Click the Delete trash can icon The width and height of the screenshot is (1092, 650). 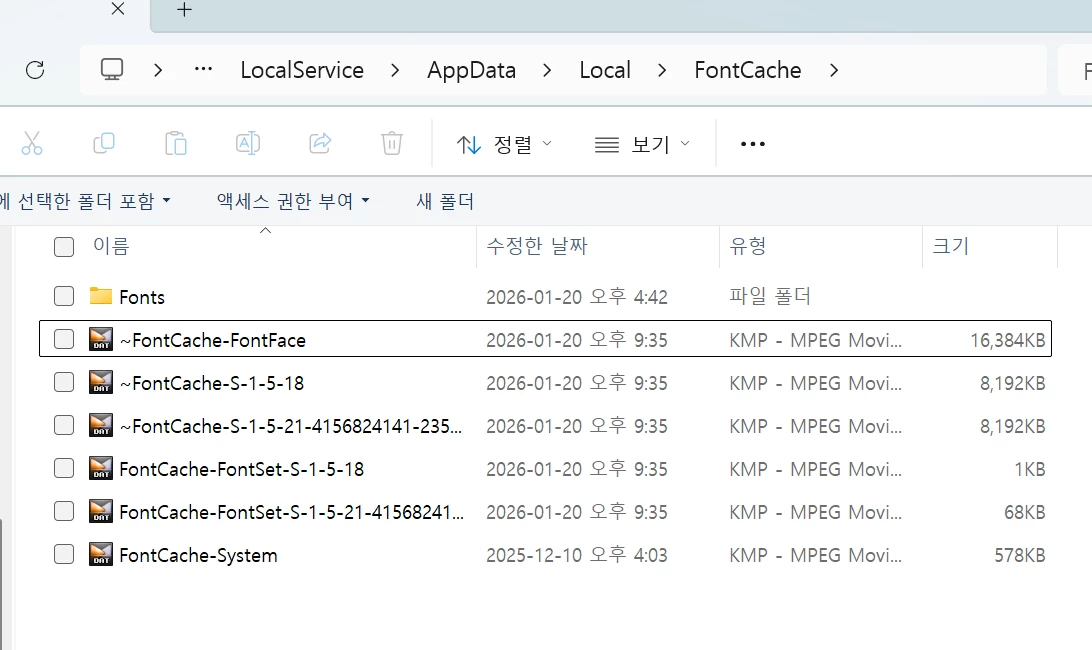(x=391, y=144)
